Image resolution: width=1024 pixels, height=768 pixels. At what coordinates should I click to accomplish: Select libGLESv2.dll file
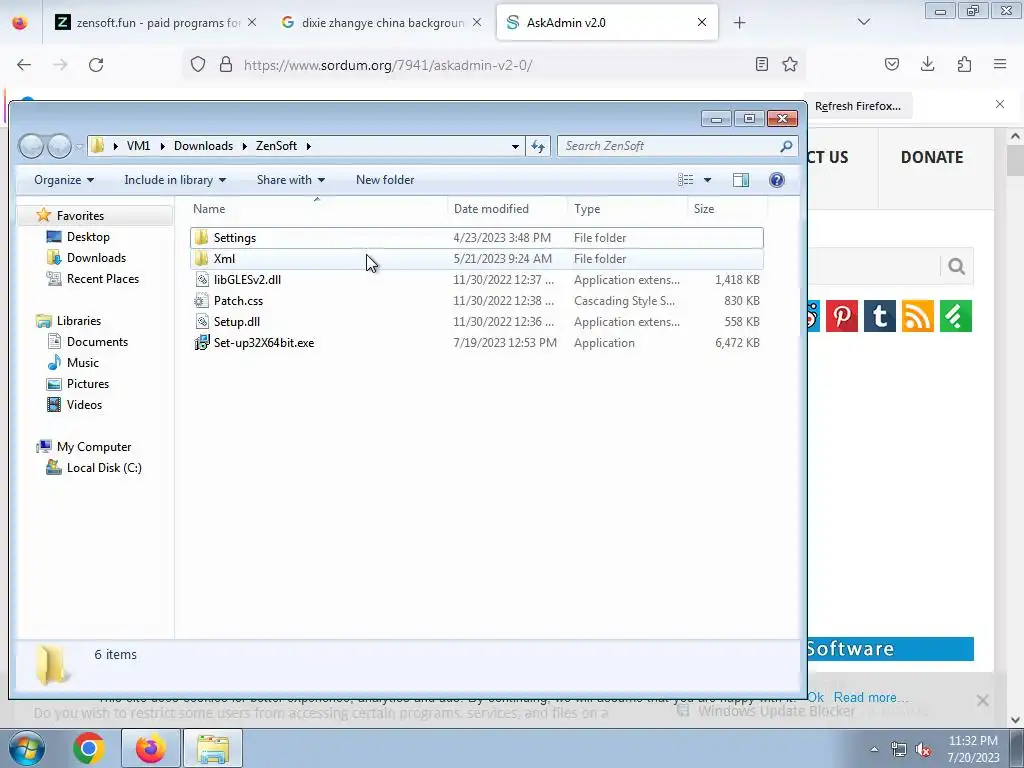point(477,280)
